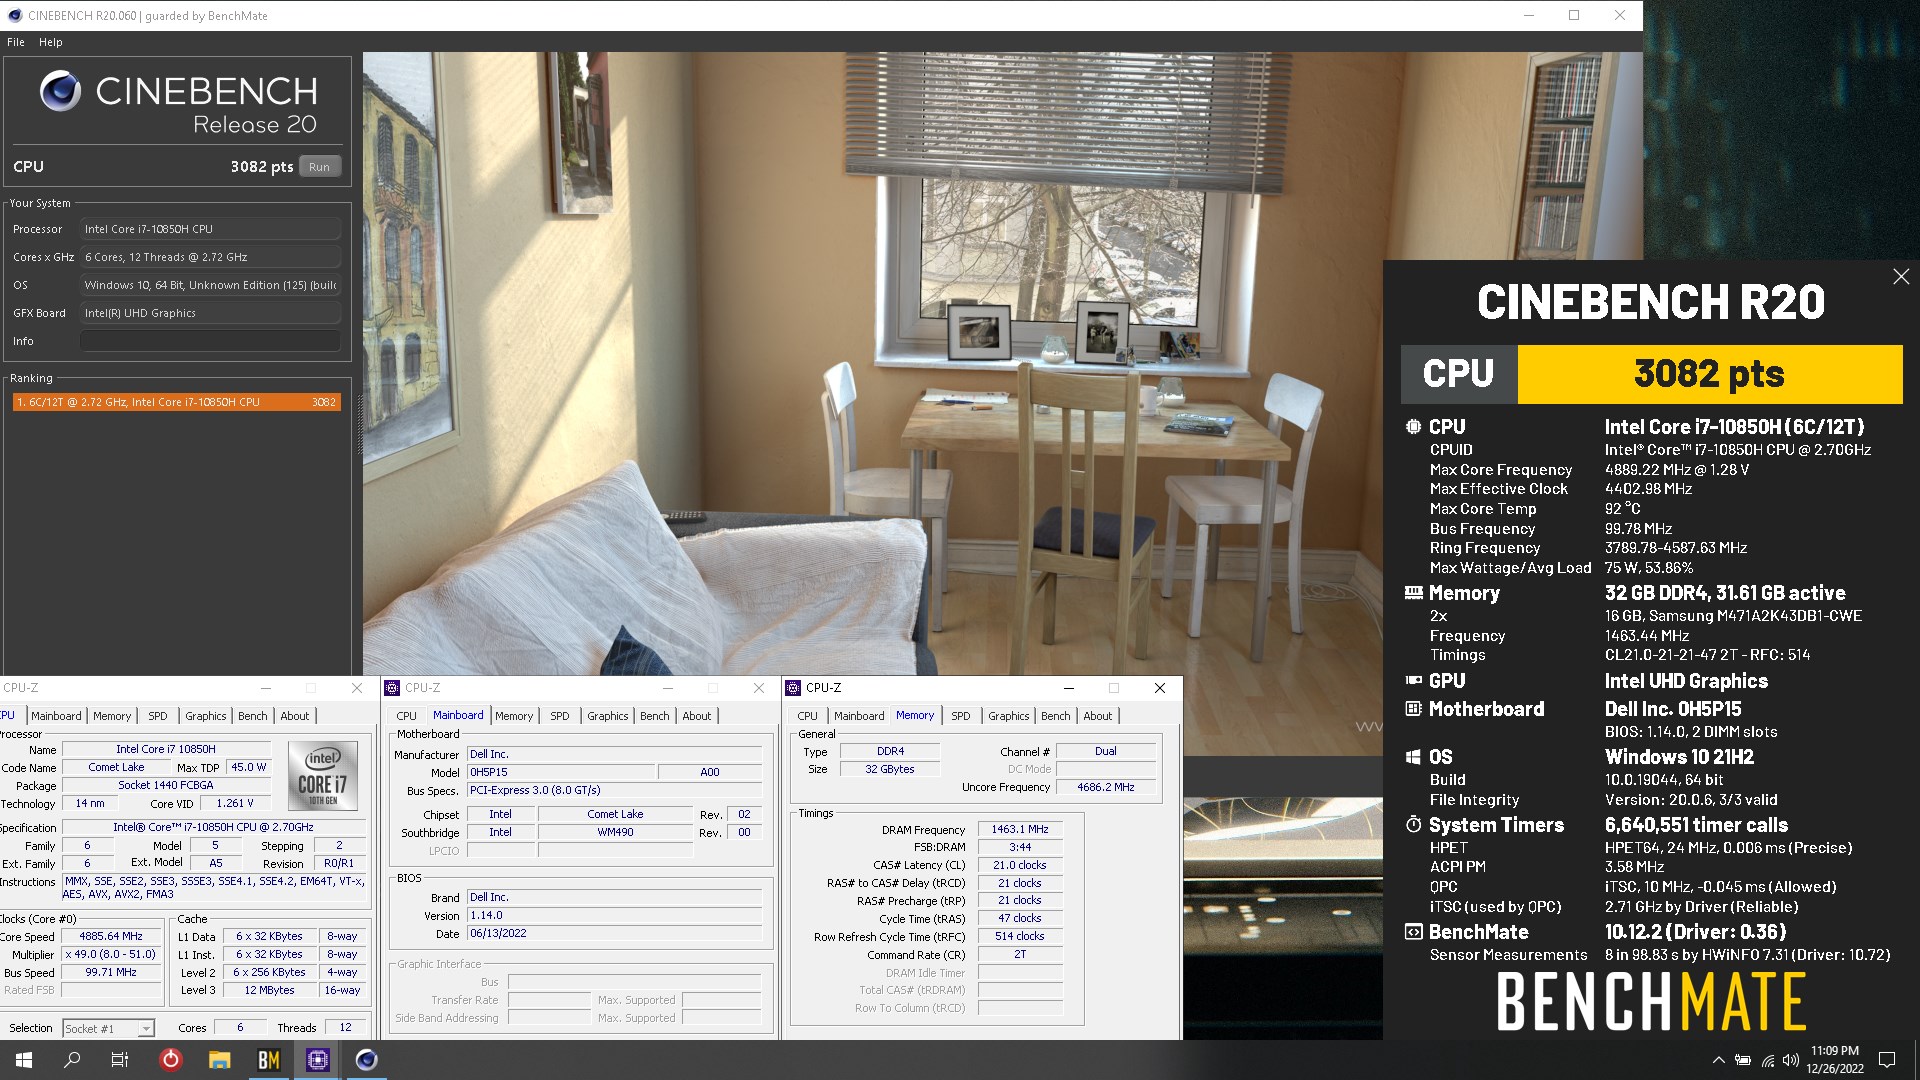
Task: Click the CPU chip icon in BenchMate panel
Action: [x=1413, y=427]
